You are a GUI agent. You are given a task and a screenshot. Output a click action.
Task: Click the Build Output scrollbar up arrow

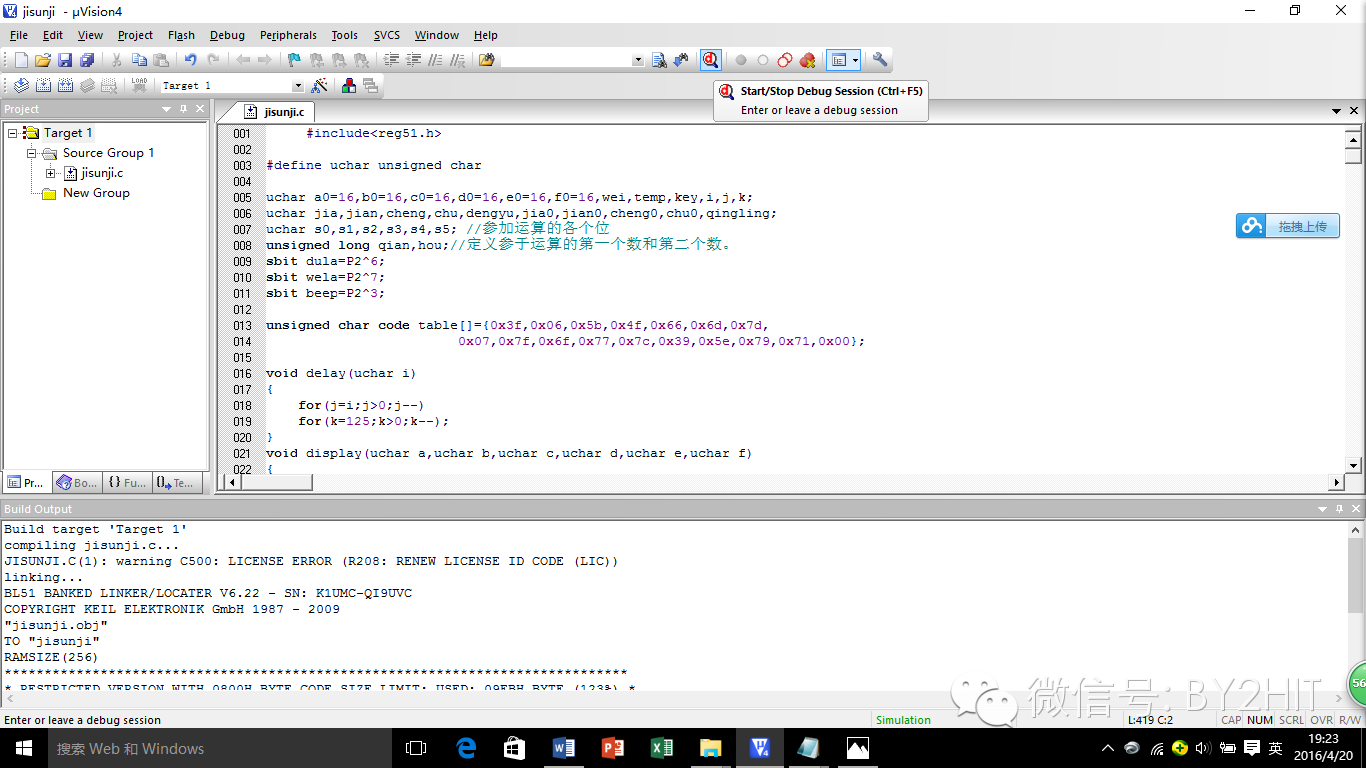[x=1356, y=529]
